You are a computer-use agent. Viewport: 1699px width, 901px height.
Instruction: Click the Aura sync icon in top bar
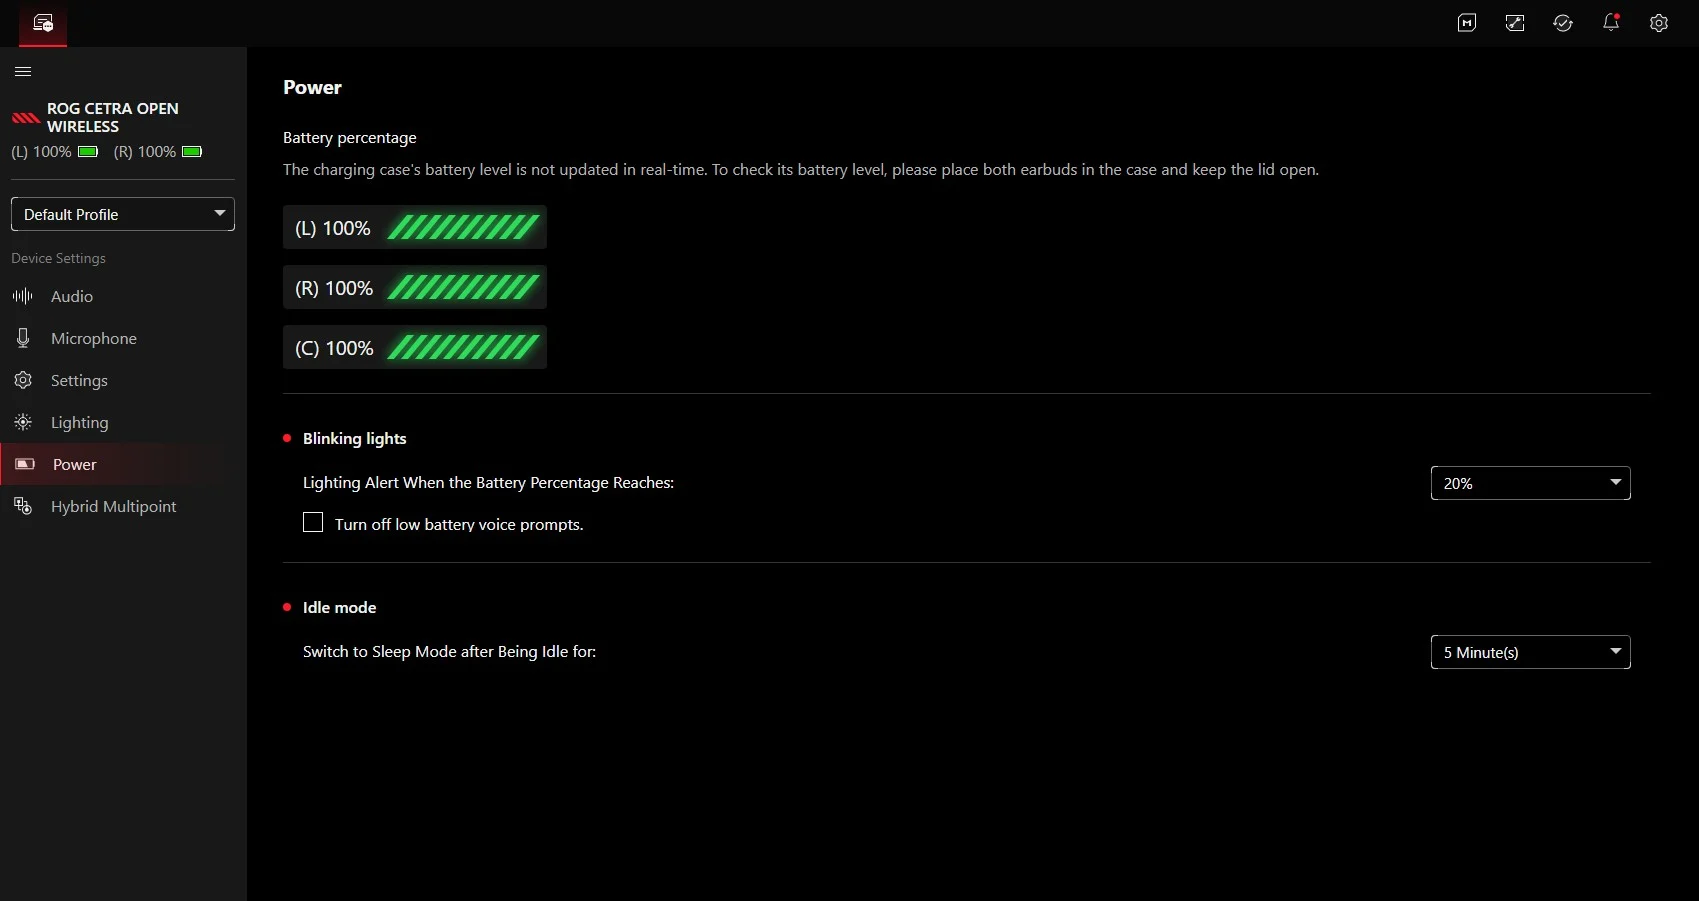[x=1515, y=23]
